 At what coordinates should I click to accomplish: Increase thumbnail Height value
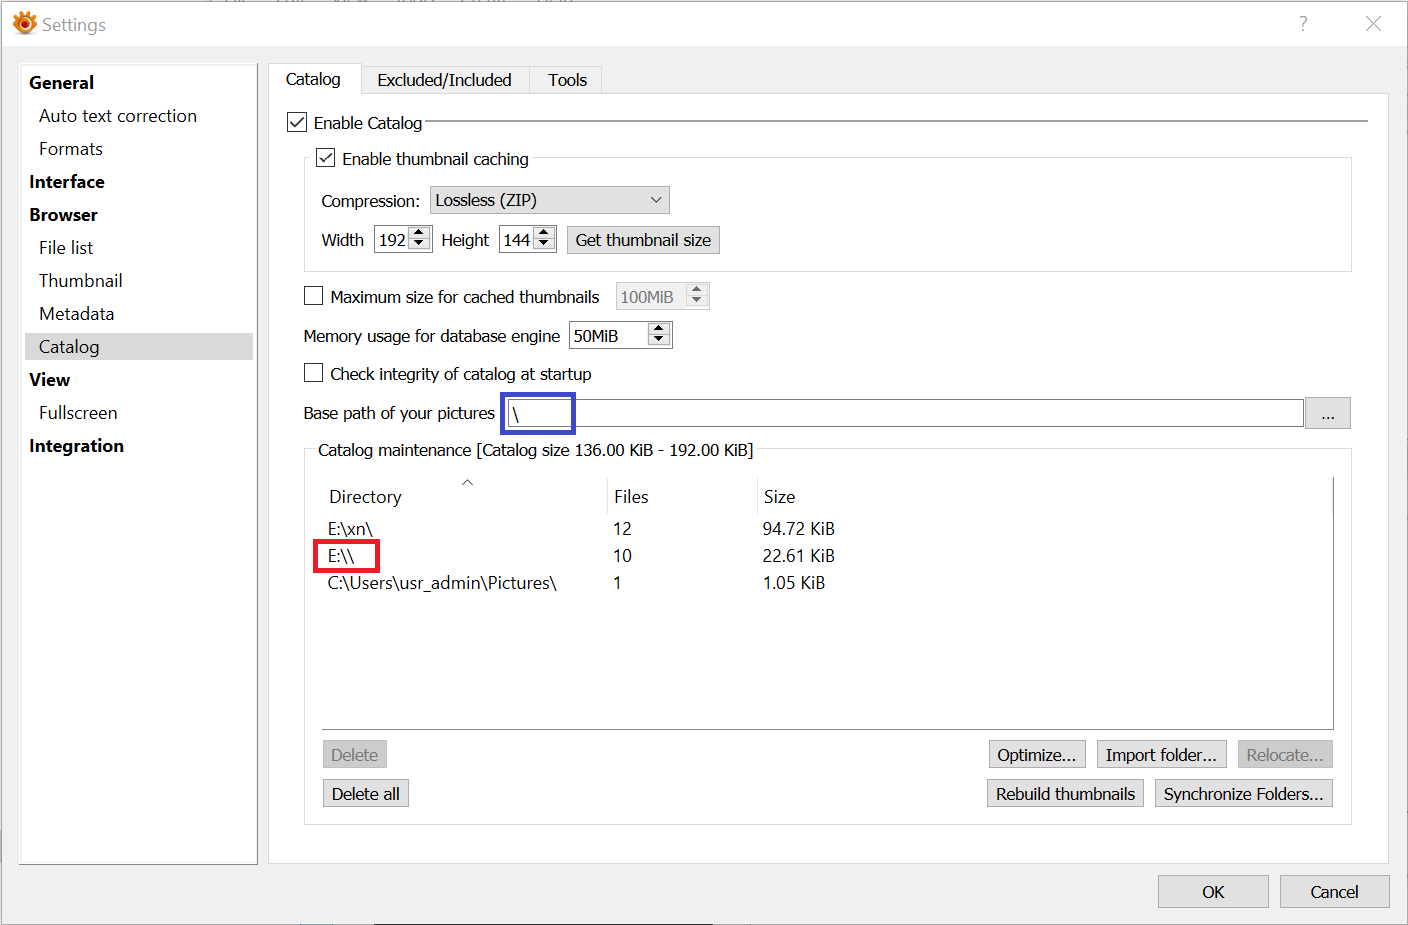[x=544, y=233]
